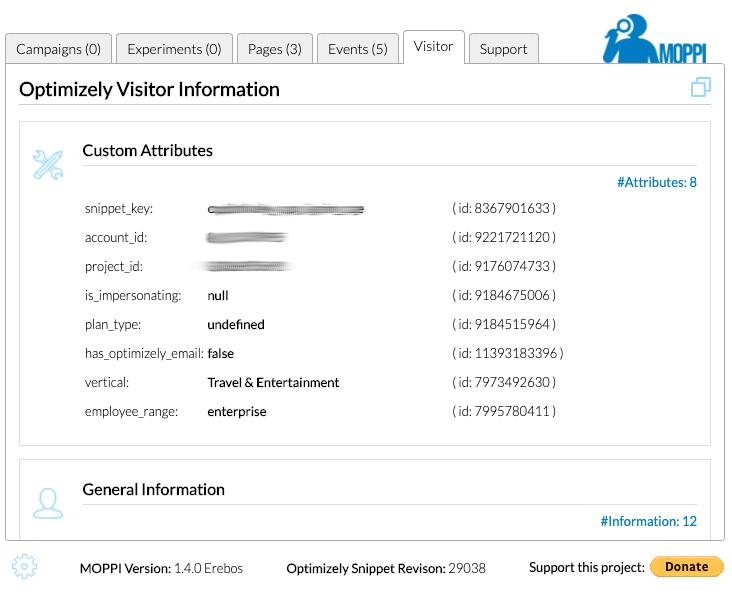Click the #Information: 12 counter
This screenshot has width=732, height=594.
(x=648, y=521)
